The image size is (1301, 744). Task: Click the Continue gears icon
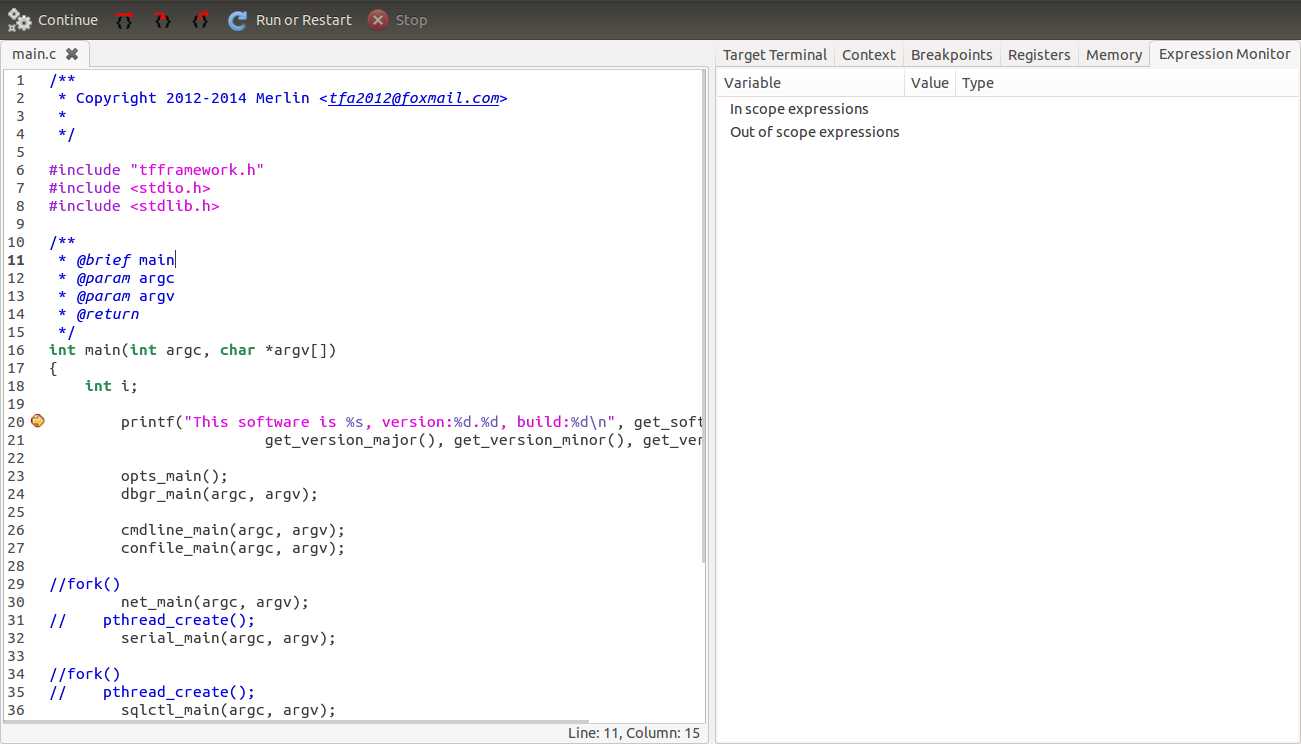tap(20, 20)
